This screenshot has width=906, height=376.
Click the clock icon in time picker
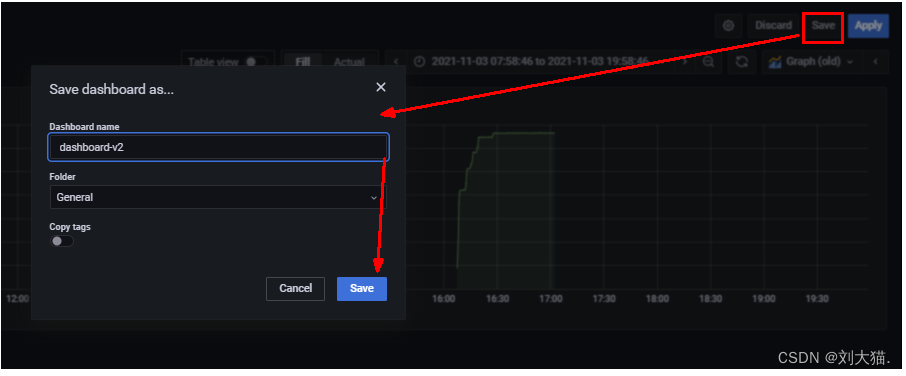coord(419,61)
